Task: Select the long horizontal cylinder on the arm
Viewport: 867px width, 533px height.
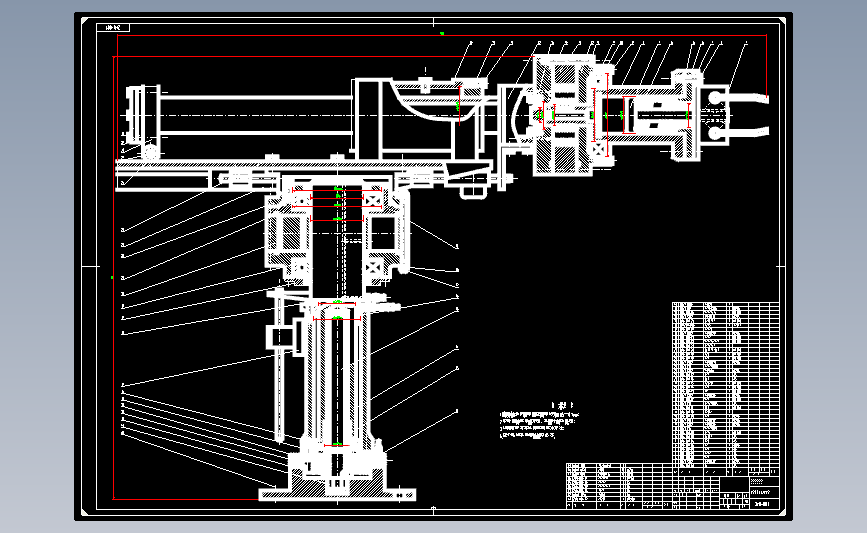Action: pos(255,115)
